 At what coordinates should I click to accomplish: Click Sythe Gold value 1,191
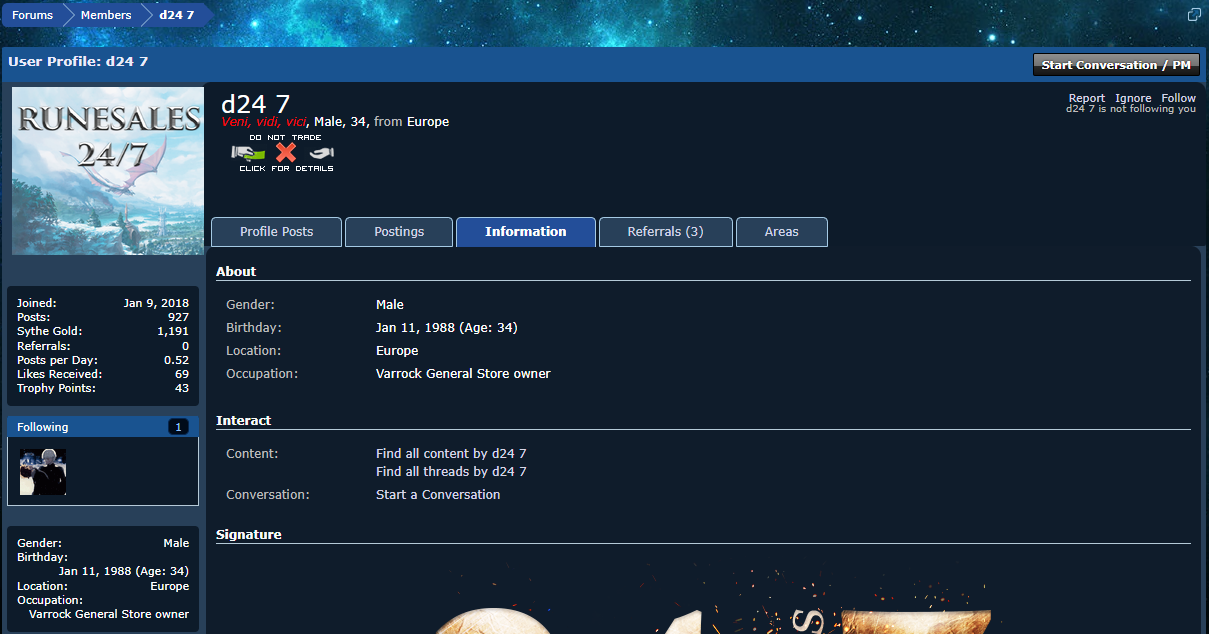(x=173, y=331)
